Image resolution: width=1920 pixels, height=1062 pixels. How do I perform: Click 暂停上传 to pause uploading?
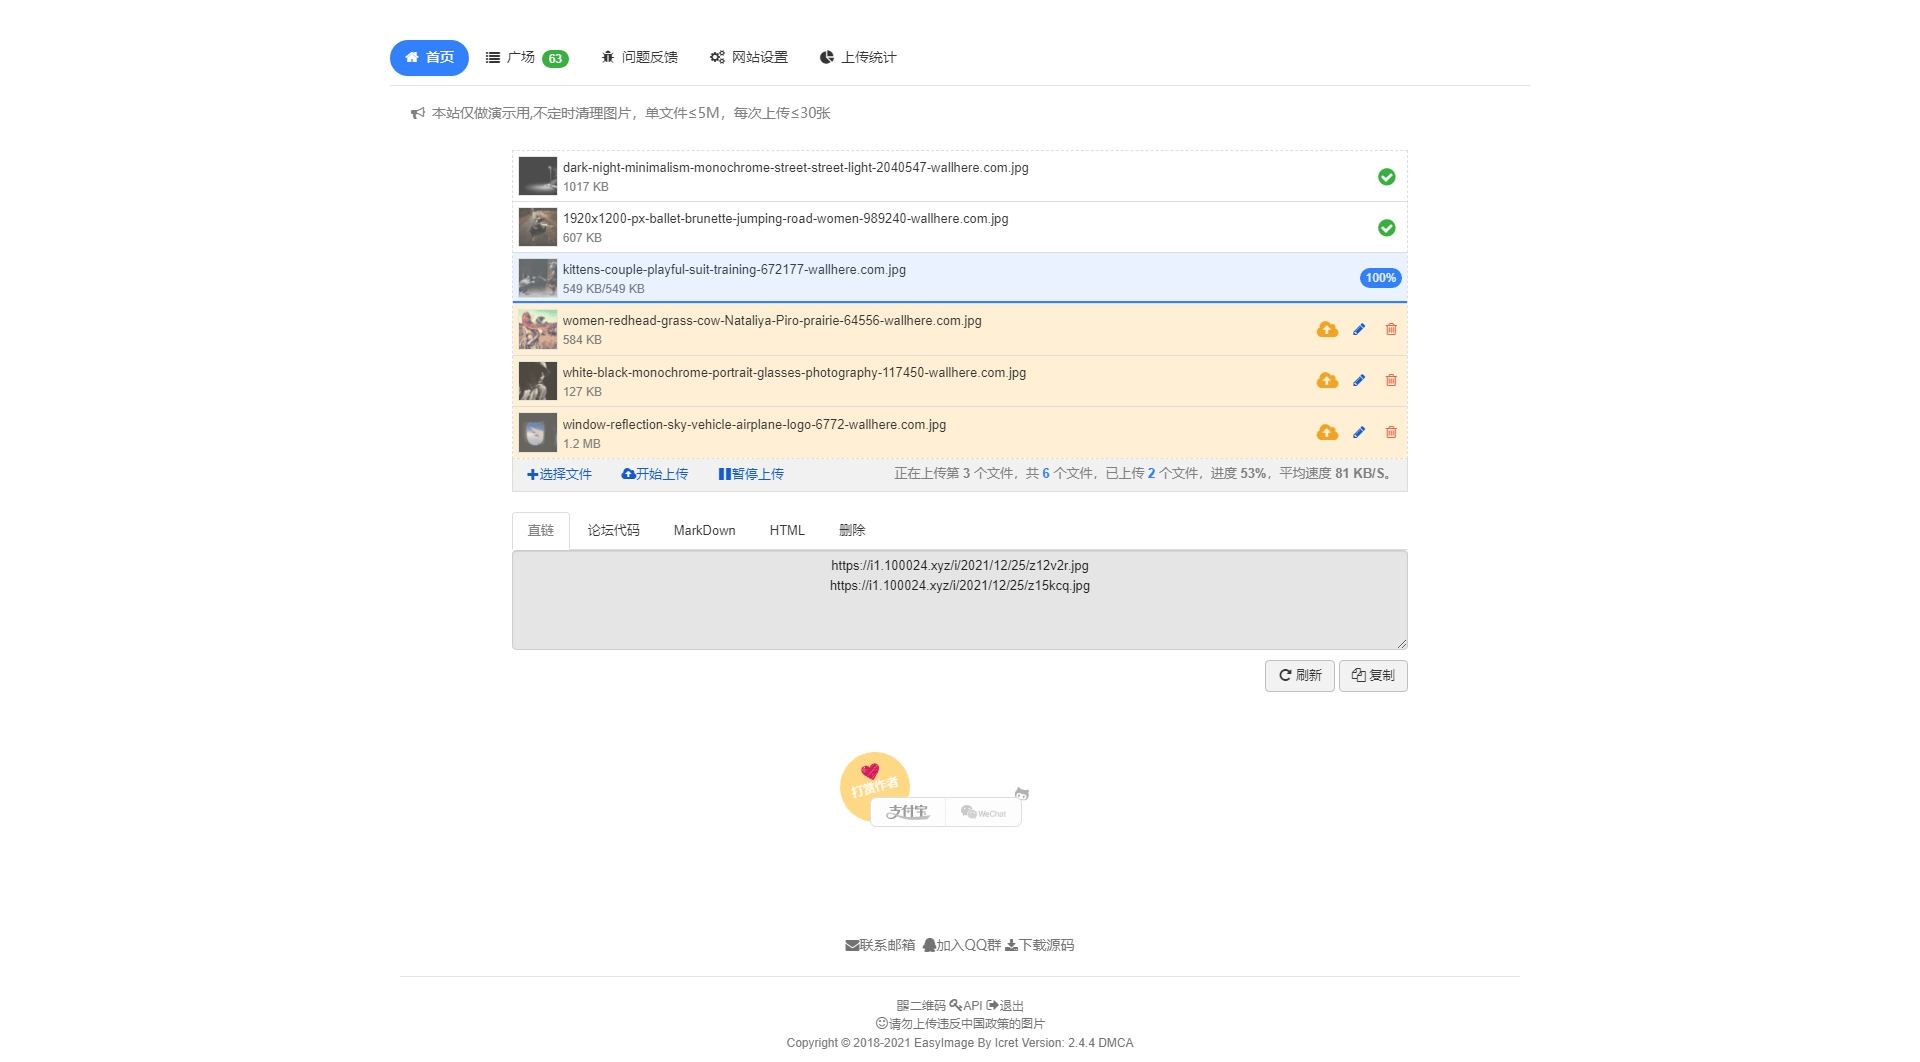click(x=751, y=474)
